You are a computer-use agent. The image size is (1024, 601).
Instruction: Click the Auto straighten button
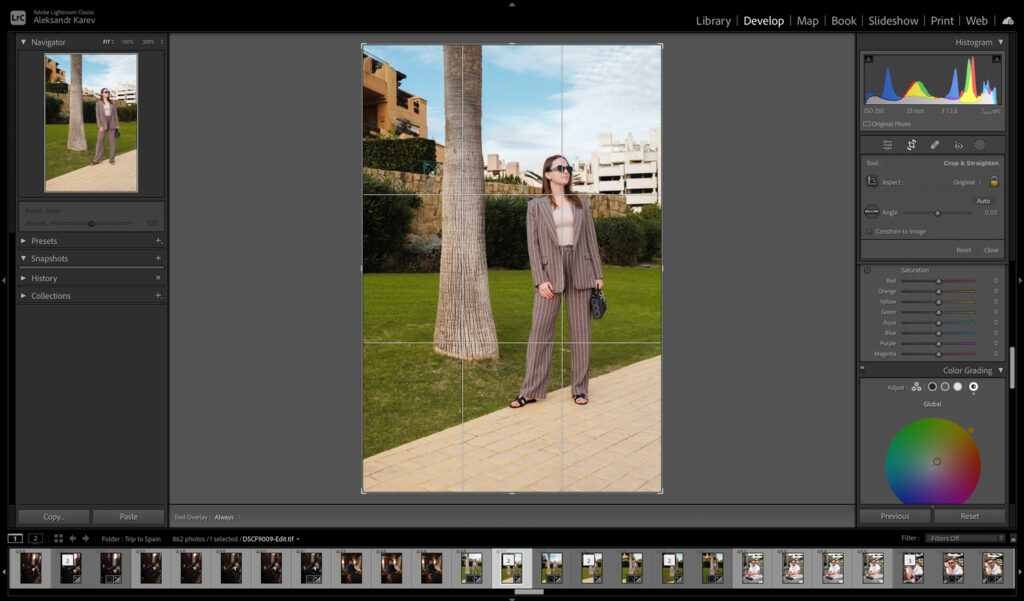(984, 200)
